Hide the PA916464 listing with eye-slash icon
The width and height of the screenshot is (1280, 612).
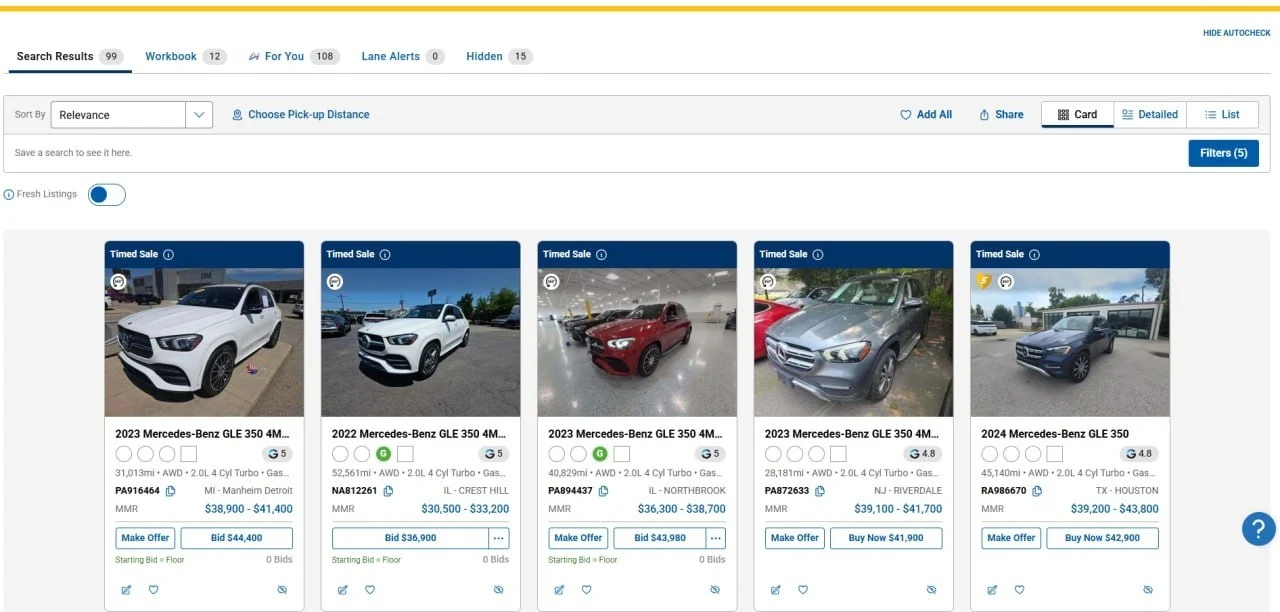point(282,590)
